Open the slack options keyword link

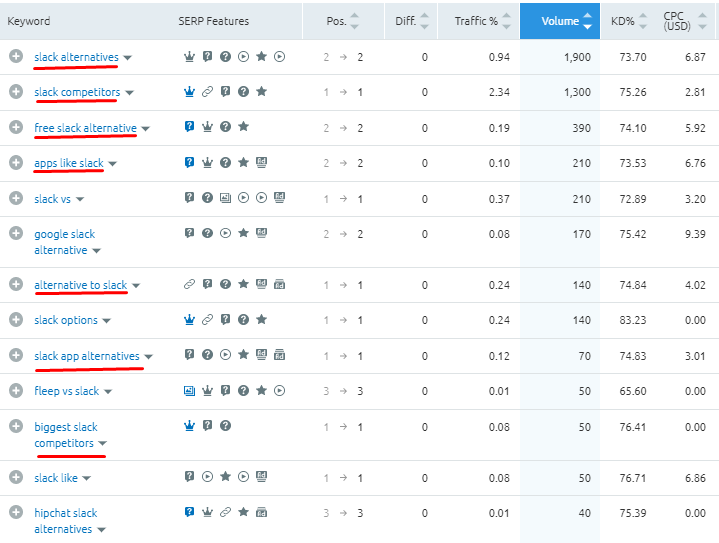coord(66,320)
